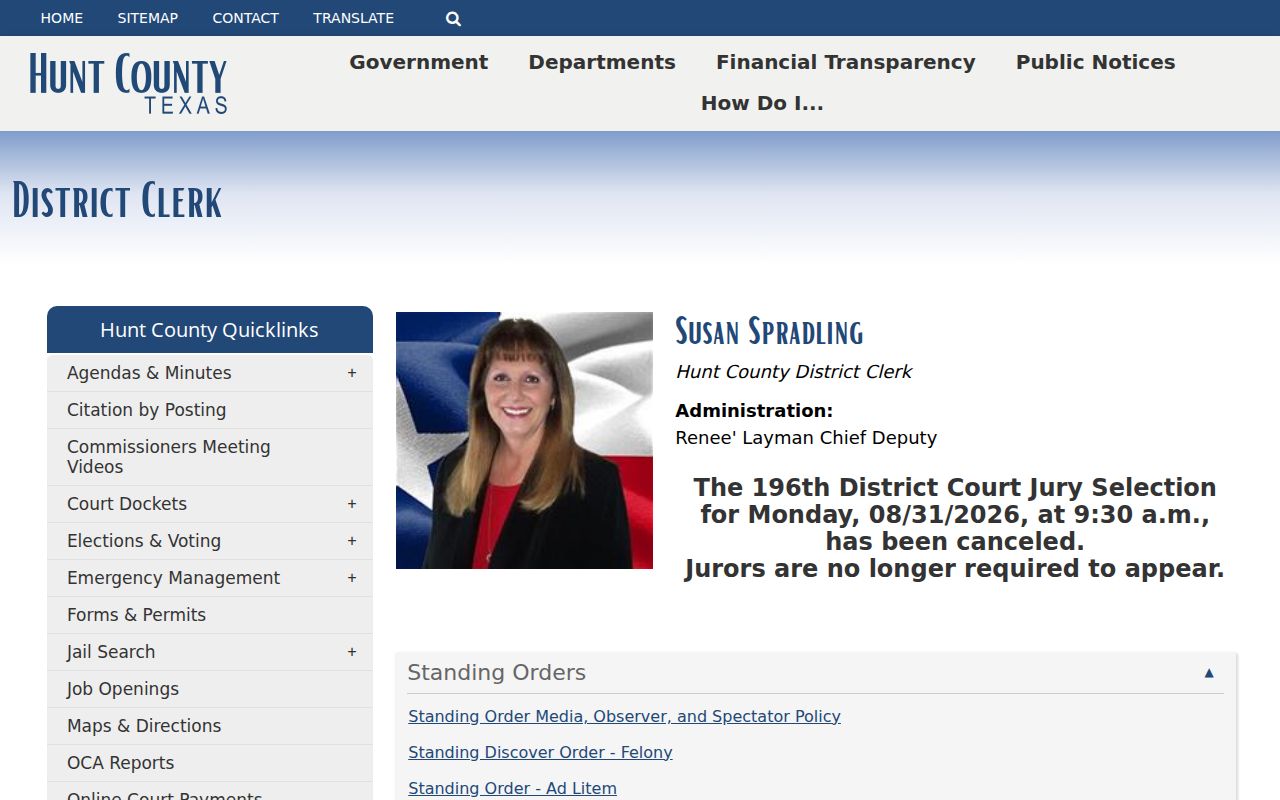Screen dimensions: 1280x800
Task: Open Standing Discover Order - Felony link
Action: coord(540,752)
